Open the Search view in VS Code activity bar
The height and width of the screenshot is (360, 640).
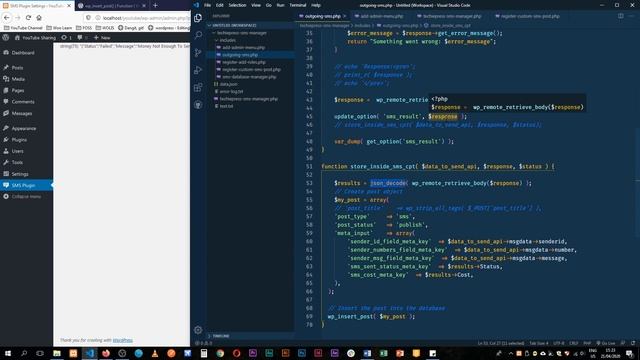pos(198,35)
